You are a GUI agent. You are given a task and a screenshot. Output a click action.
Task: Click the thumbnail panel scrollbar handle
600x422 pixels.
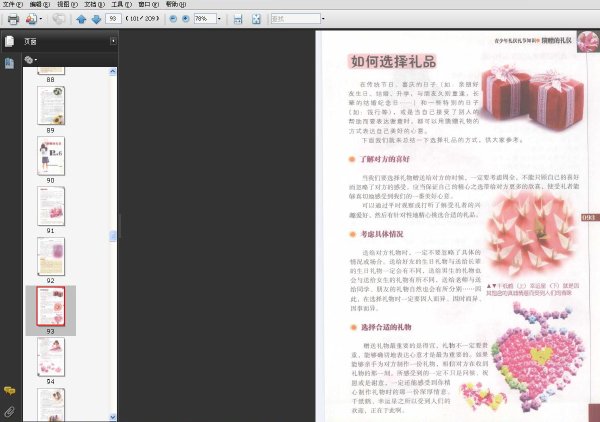[x=112, y=236]
